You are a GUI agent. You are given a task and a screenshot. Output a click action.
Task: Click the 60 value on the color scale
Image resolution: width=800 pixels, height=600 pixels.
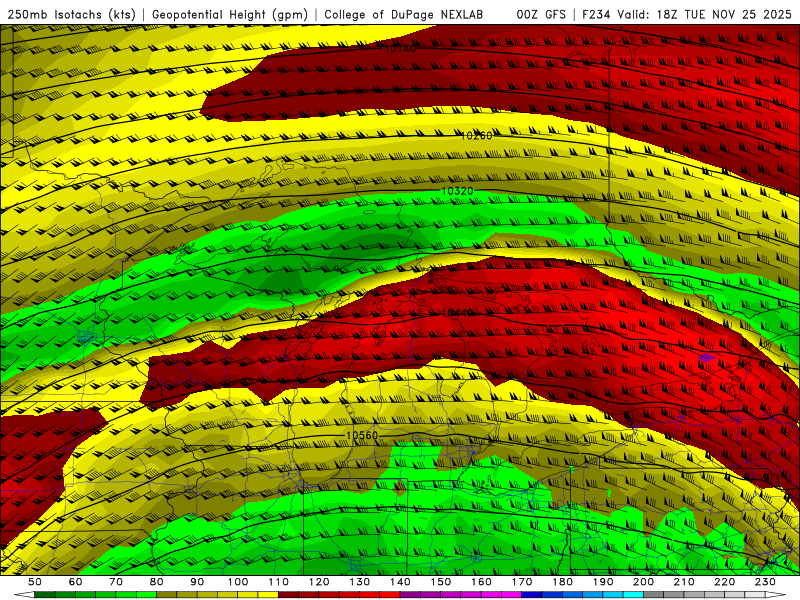[75, 582]
